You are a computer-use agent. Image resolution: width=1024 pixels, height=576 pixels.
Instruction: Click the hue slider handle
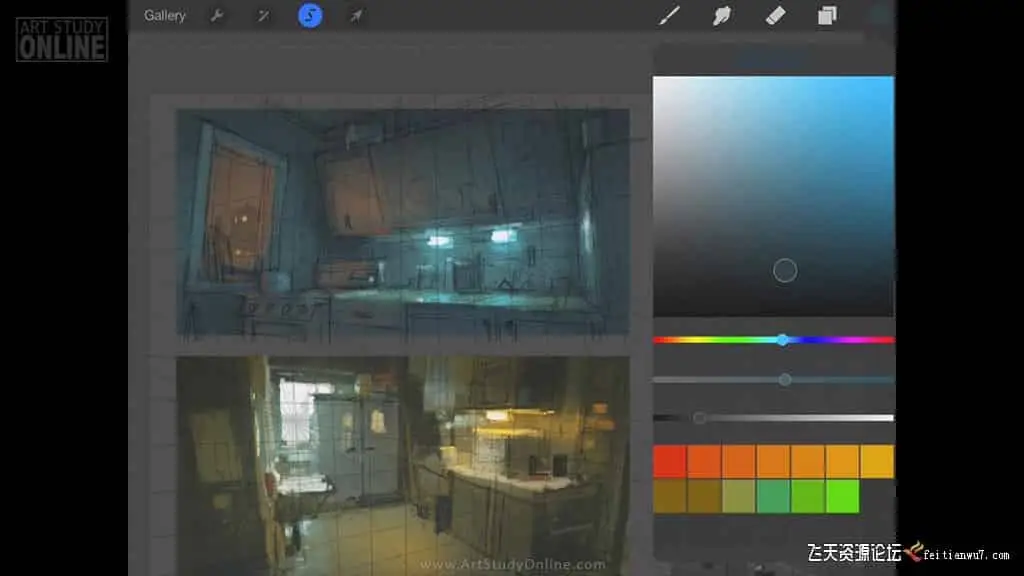coord(782,340)
